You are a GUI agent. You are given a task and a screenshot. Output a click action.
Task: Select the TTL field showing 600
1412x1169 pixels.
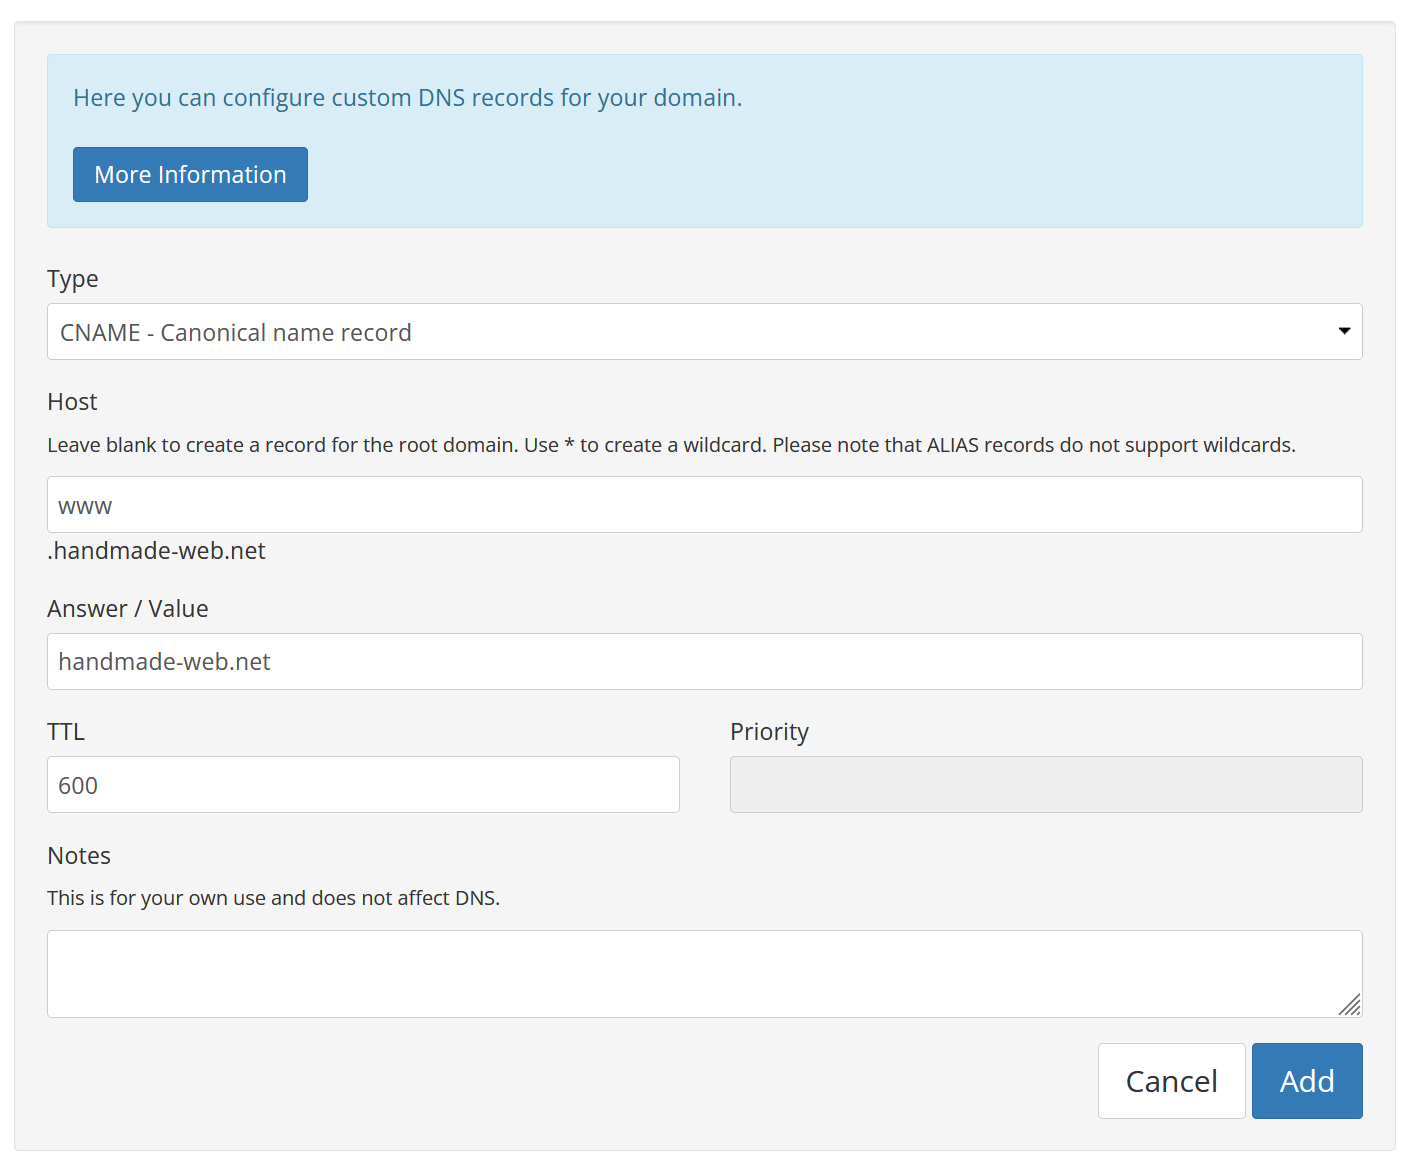[363, 785]
